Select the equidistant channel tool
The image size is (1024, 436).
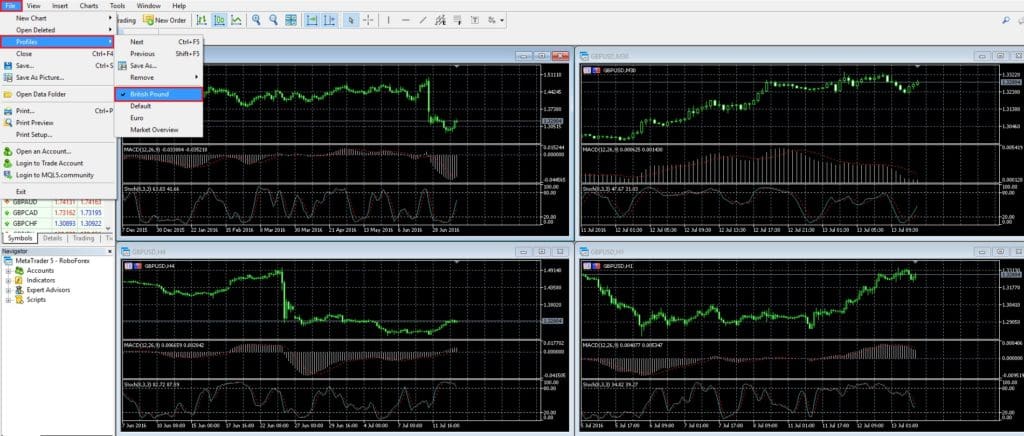tap(440, 20)
